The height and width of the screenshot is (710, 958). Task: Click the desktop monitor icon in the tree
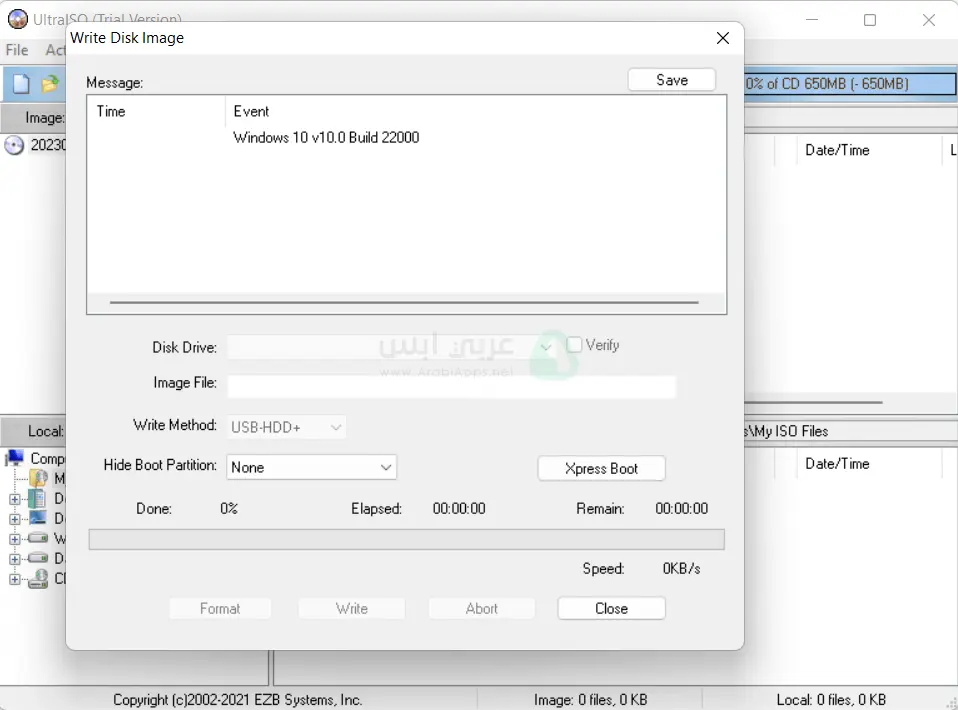[36, 517]
